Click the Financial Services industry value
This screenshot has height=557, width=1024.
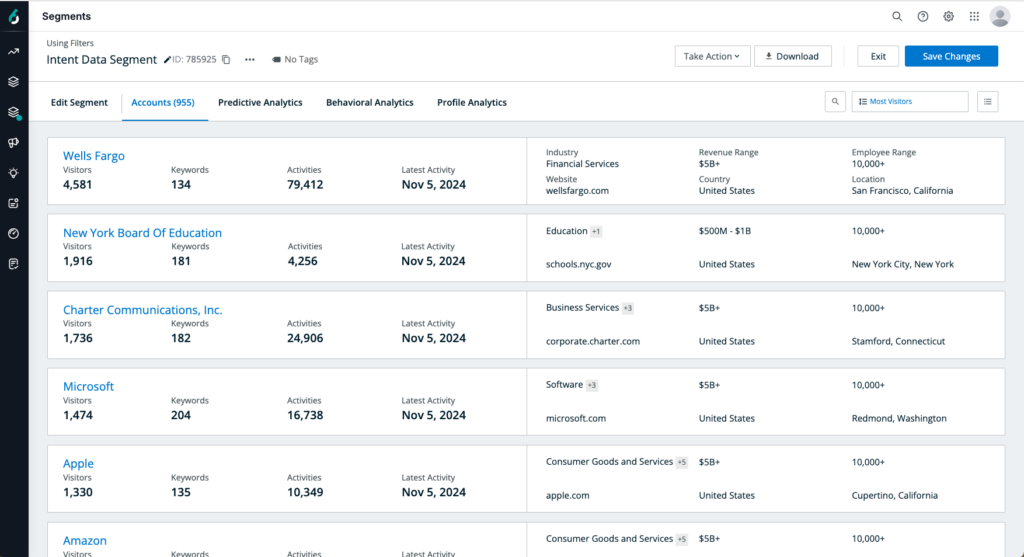click(583, 164)
